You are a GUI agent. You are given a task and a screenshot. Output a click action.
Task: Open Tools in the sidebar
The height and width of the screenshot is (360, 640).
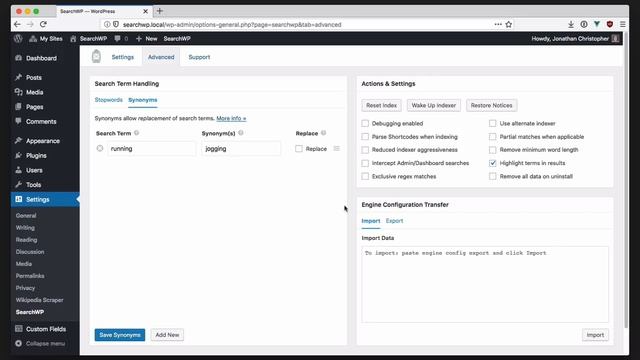point(33,185)
